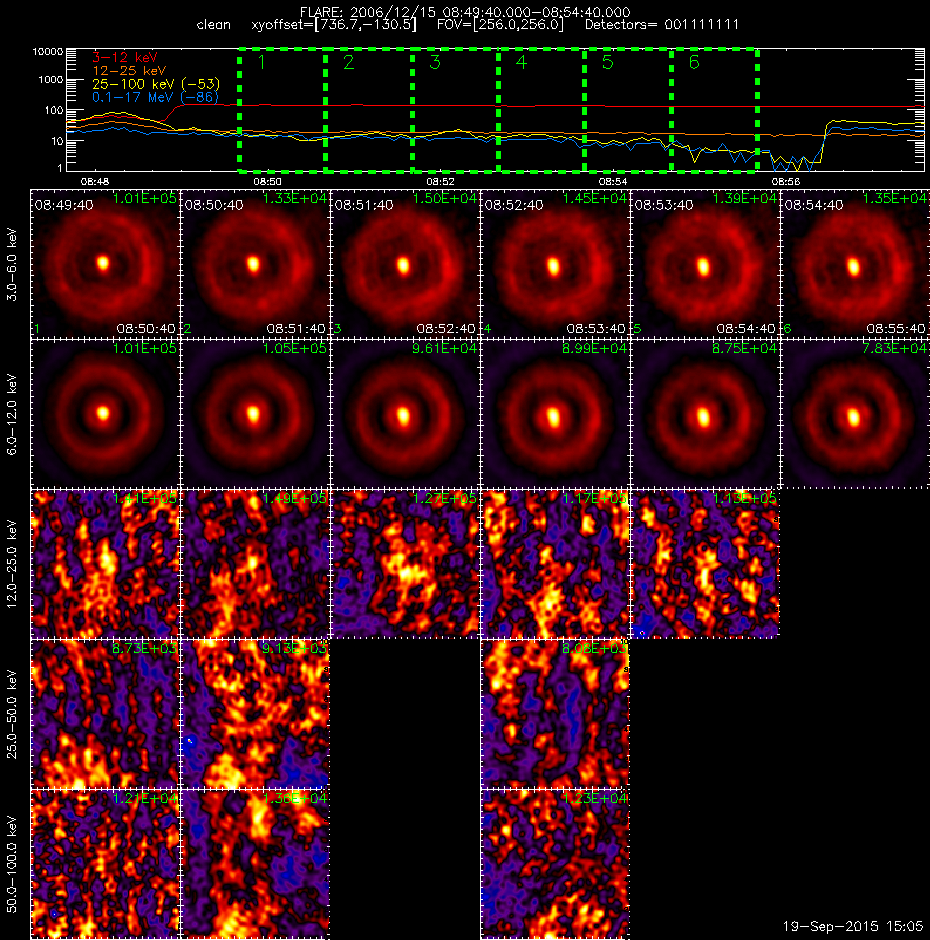Click the 1.33E+04 value in the 3.0-6.0 keV row

tap(294, 198)
